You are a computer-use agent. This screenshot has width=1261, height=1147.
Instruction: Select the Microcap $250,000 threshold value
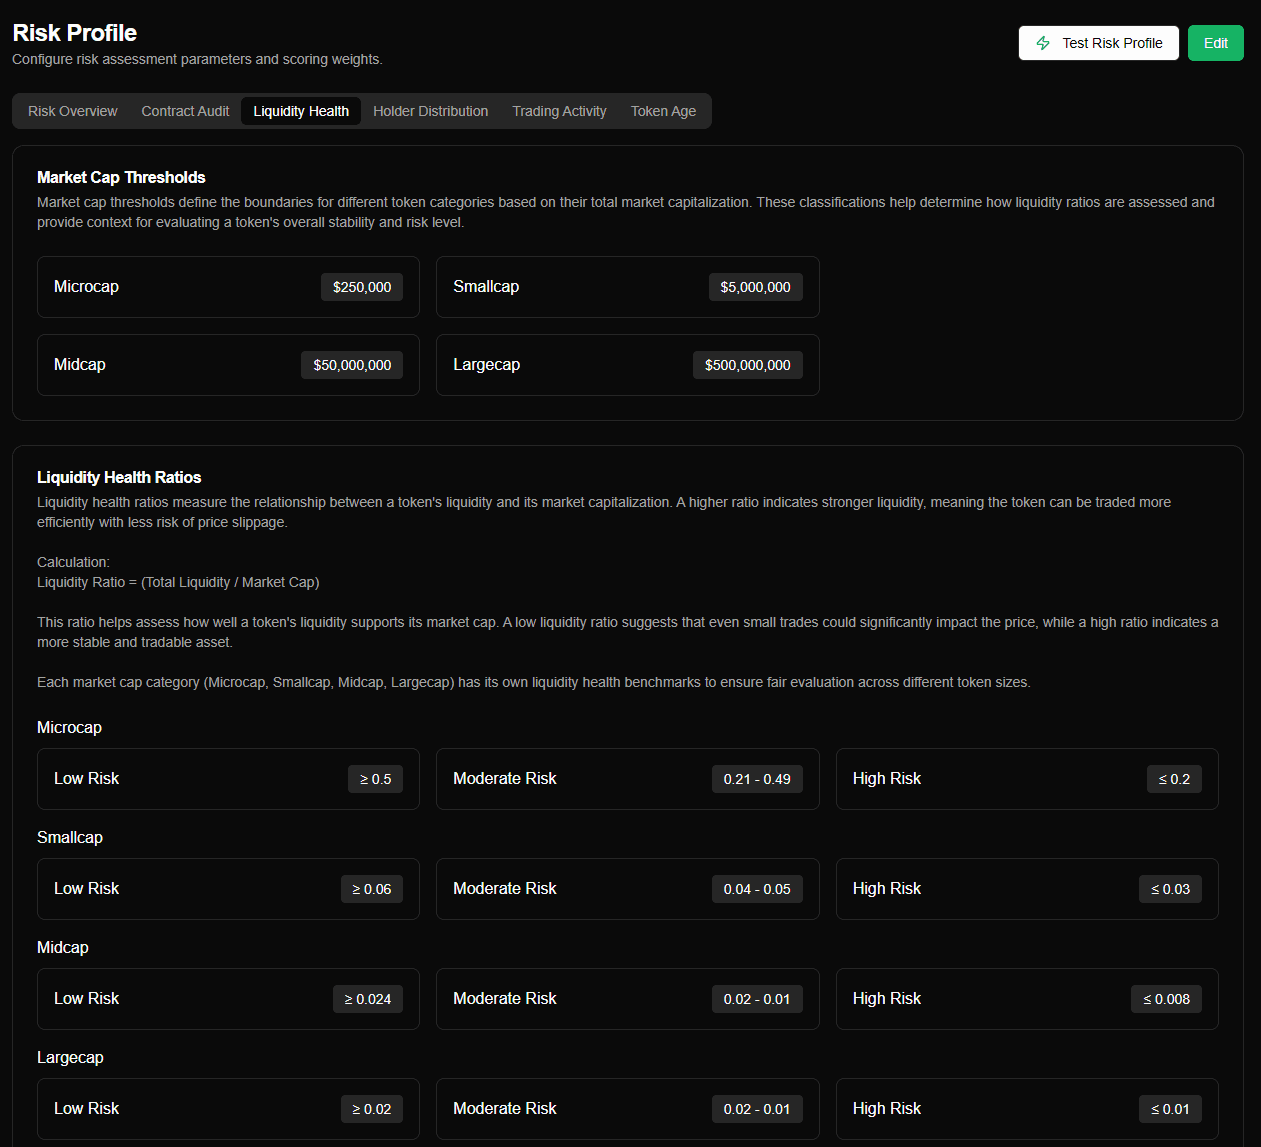coord(361,287)
